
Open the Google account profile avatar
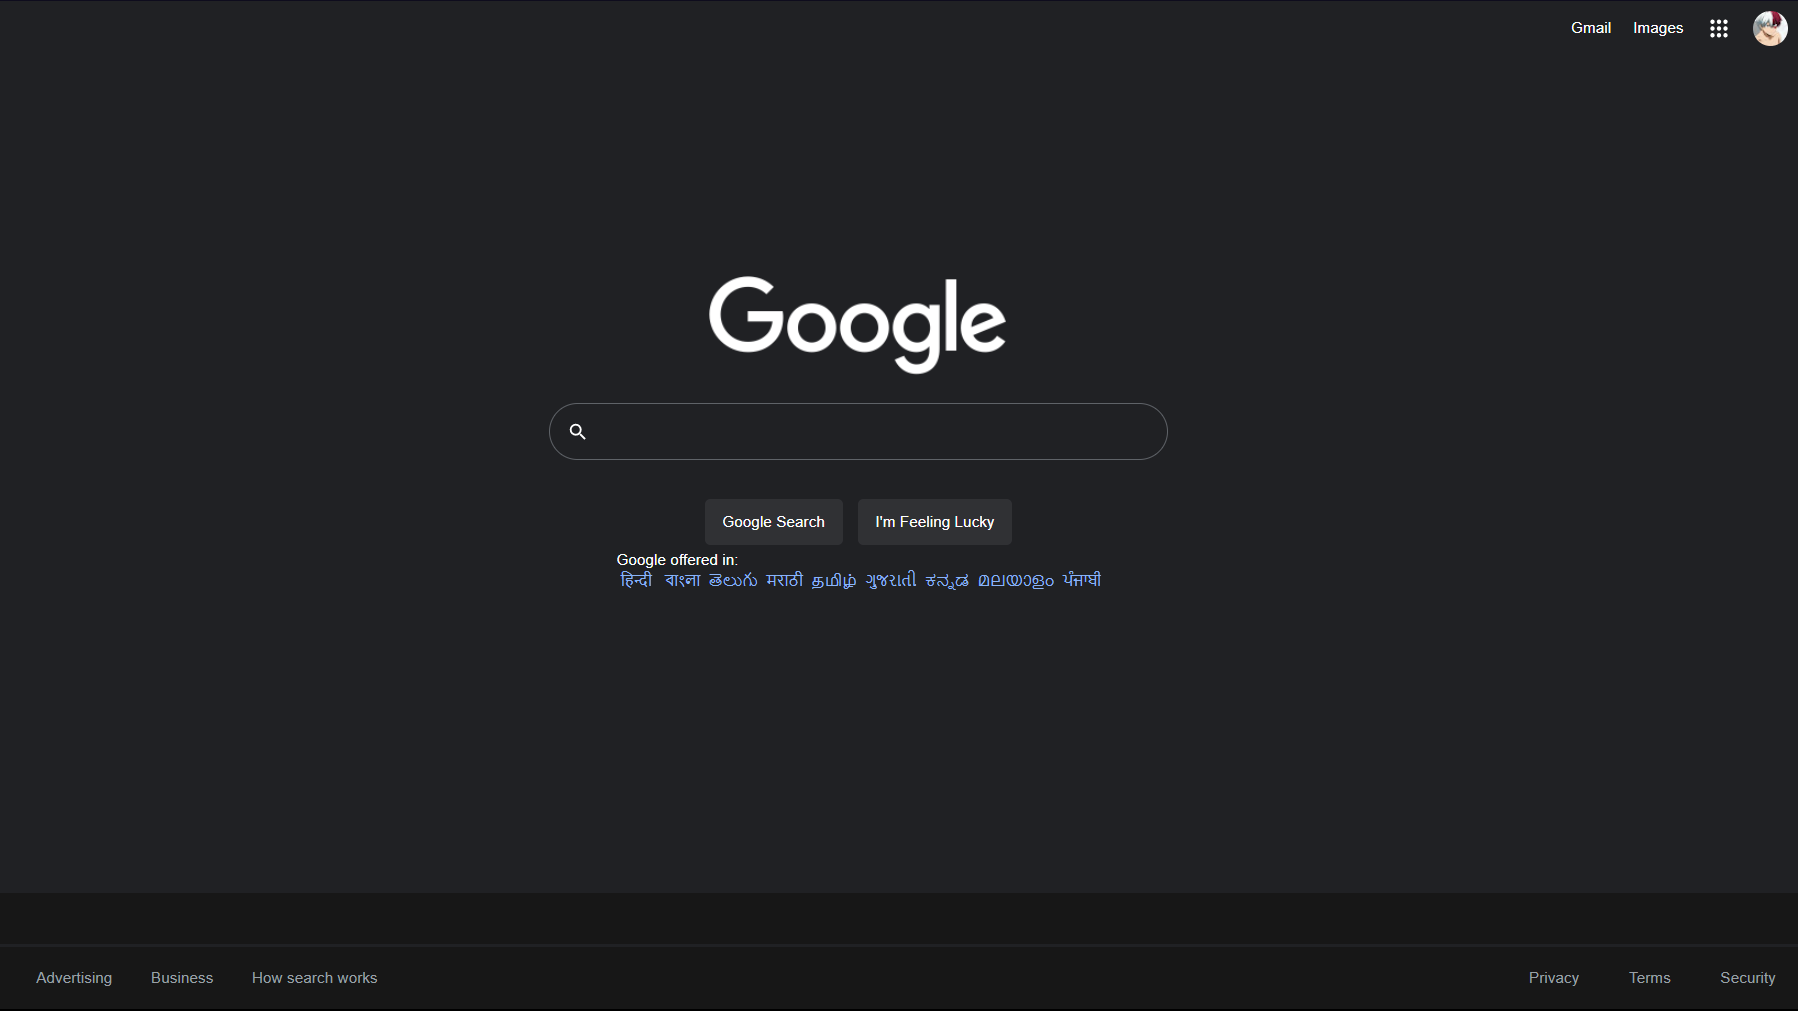(x=1769, y=28)
